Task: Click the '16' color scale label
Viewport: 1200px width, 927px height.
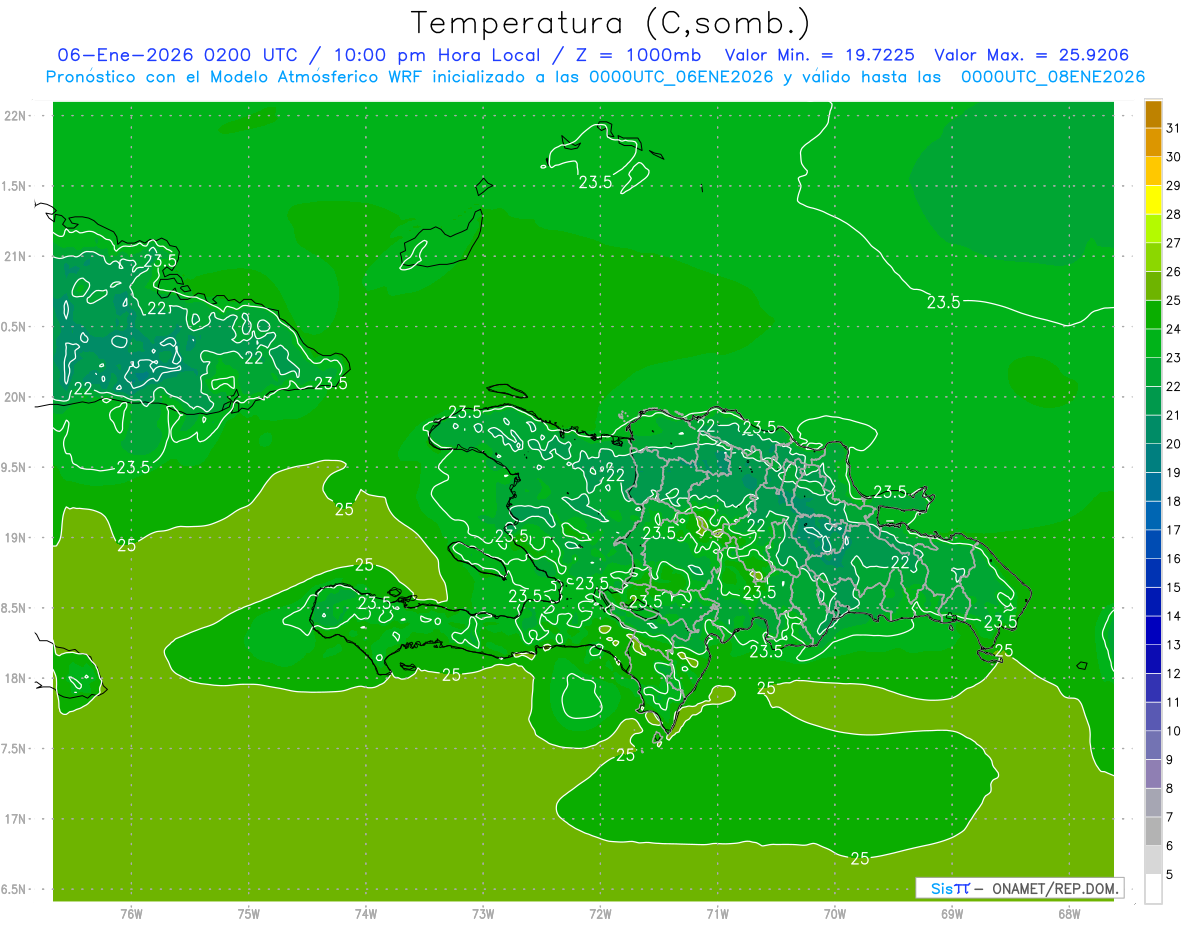Action: pos(1174,559)
